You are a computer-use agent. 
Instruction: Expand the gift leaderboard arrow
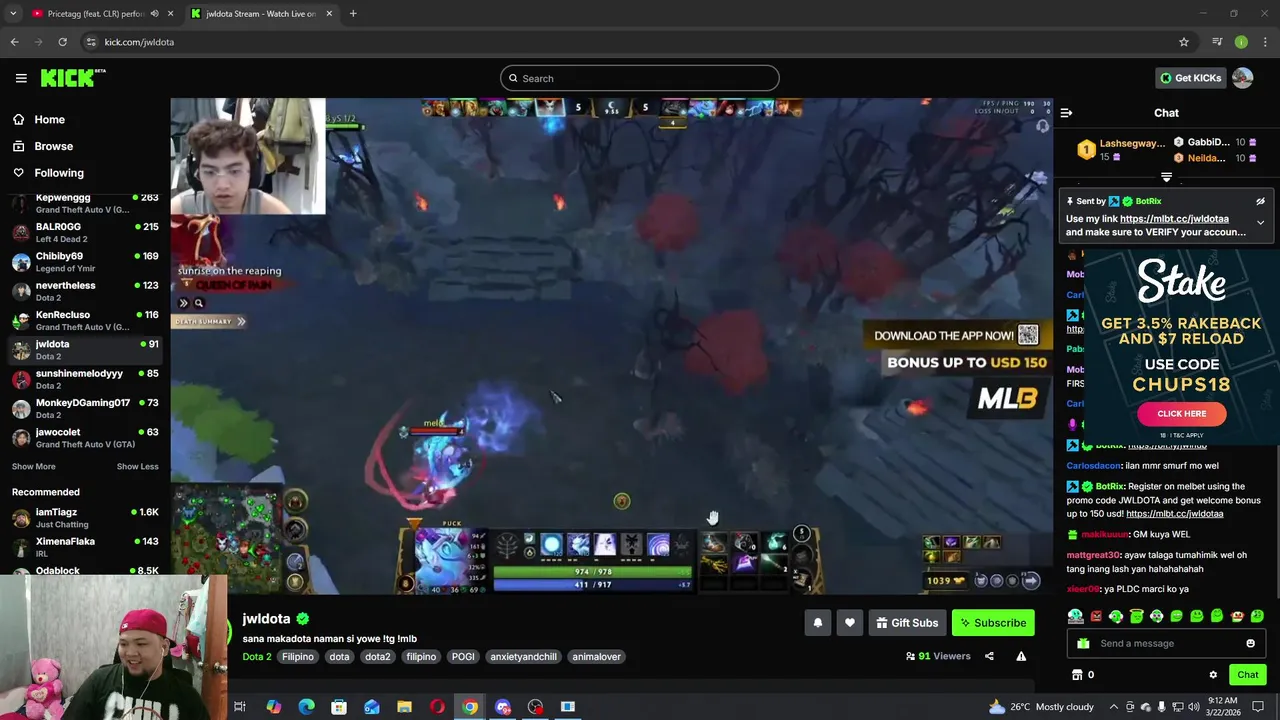(x=1166, y=177)
